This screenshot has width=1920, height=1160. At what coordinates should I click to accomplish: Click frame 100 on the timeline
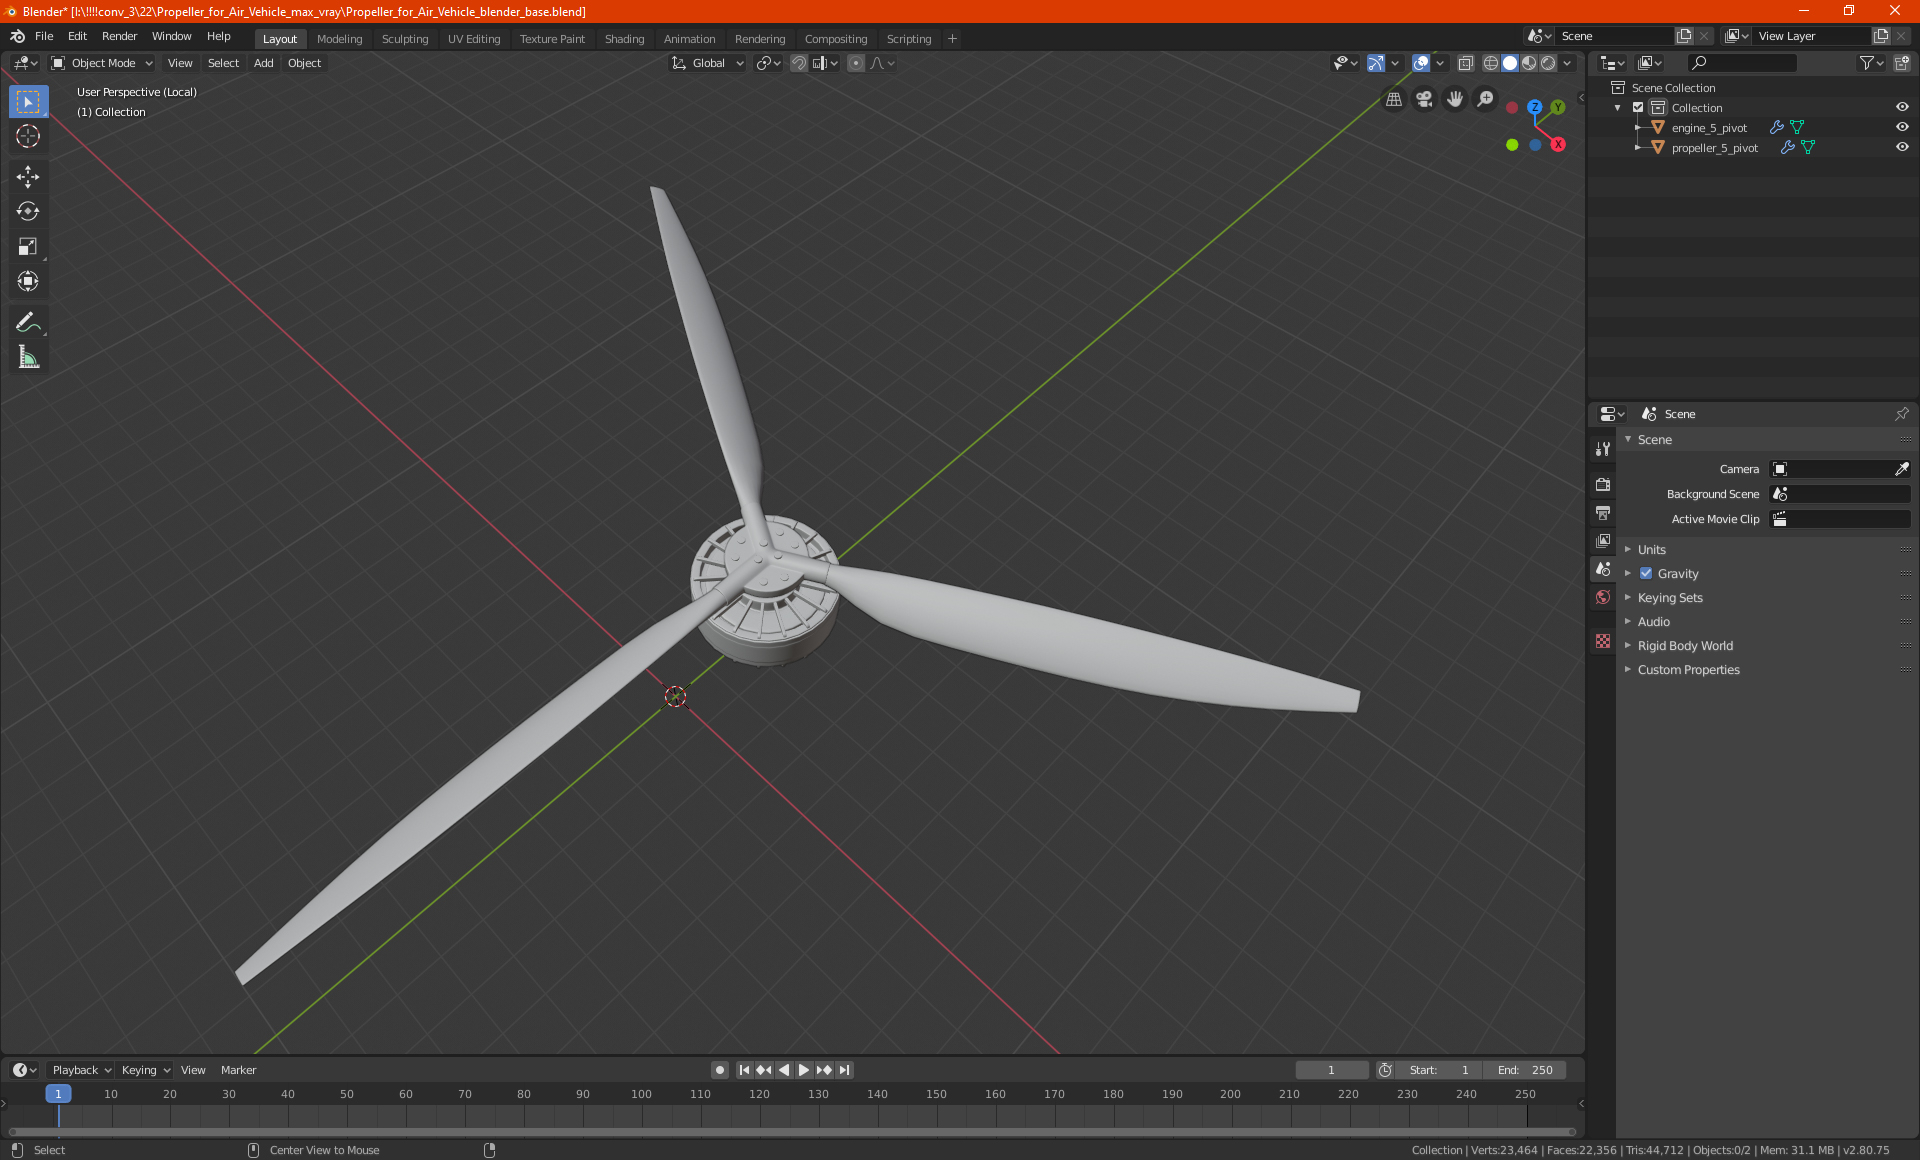point(641,1095)
